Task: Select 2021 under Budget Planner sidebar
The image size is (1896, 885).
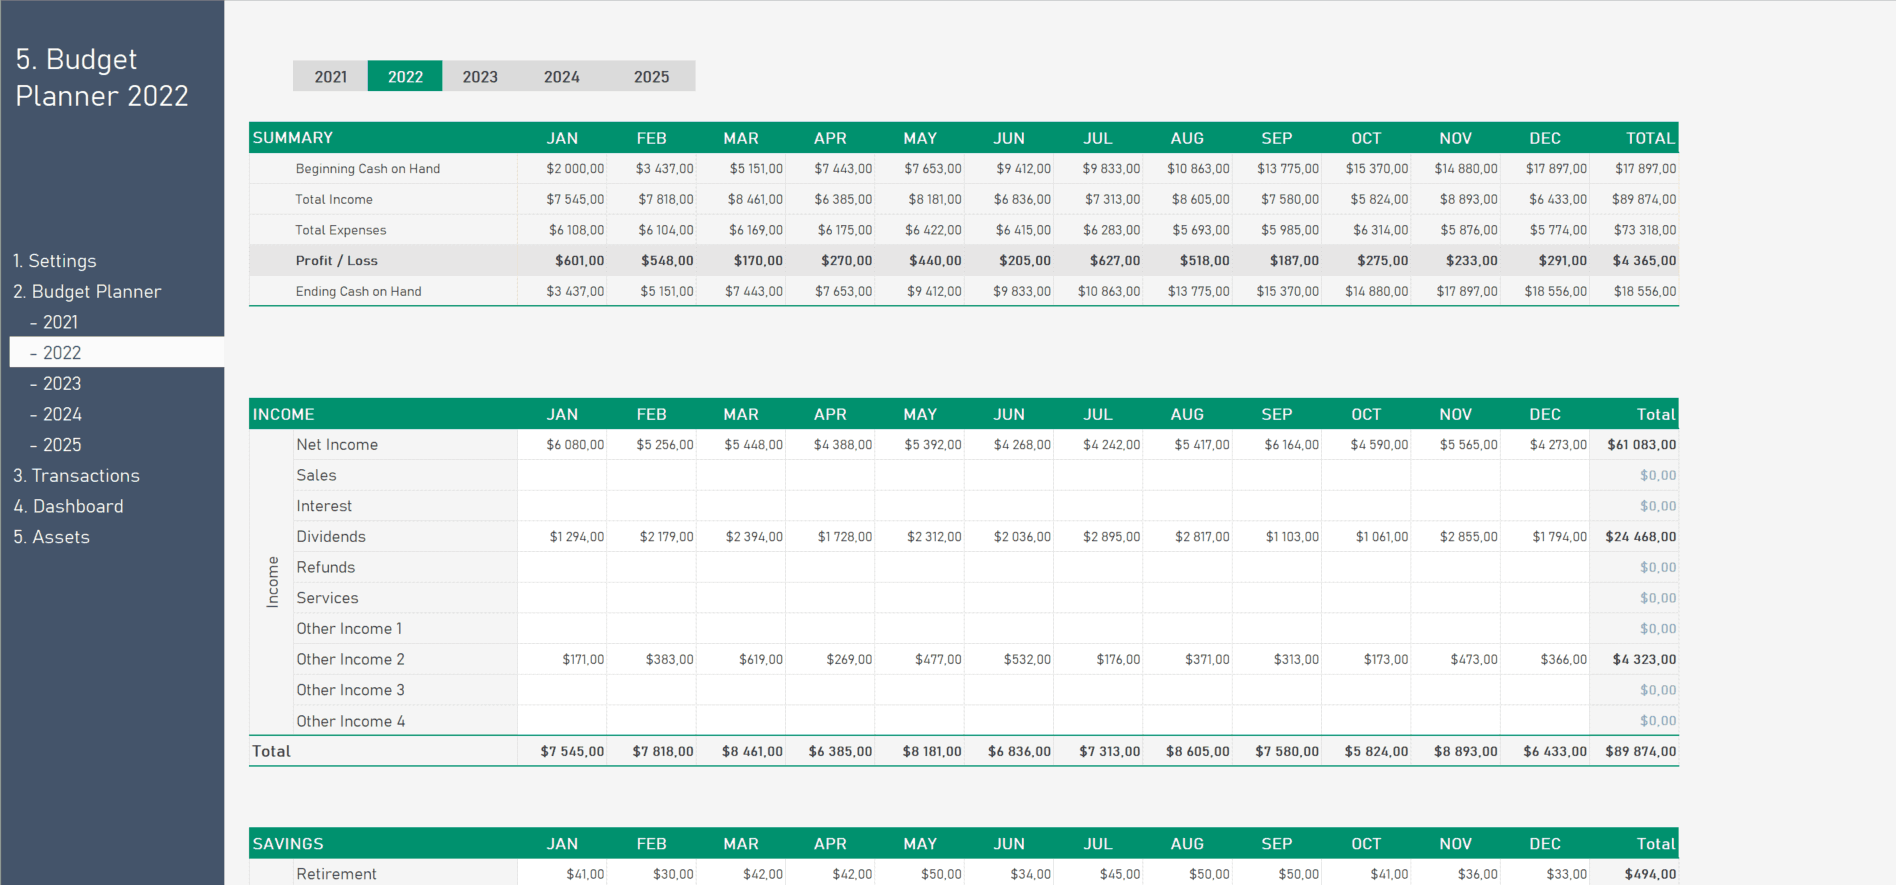Action: [x=60, y=322]
